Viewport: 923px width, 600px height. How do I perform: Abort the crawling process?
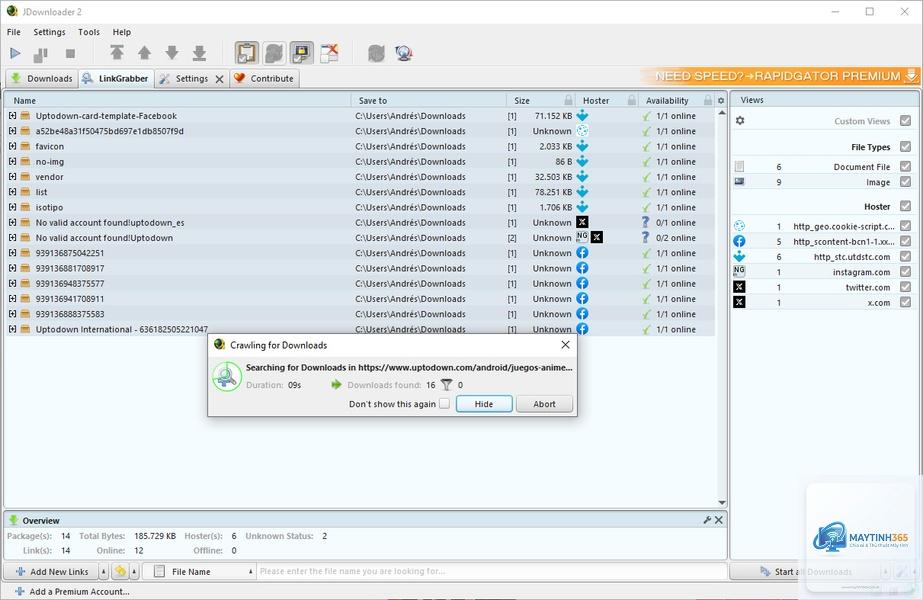(544, 403)
